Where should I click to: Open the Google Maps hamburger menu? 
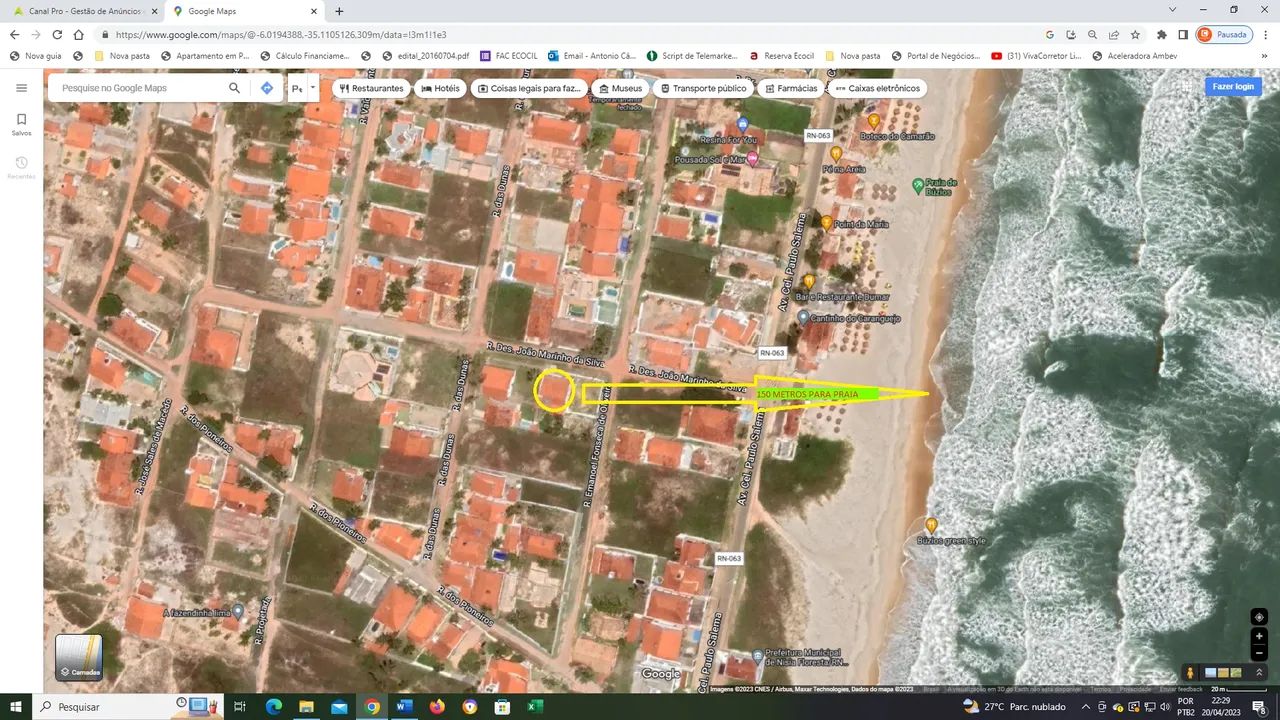click(21, 88)
